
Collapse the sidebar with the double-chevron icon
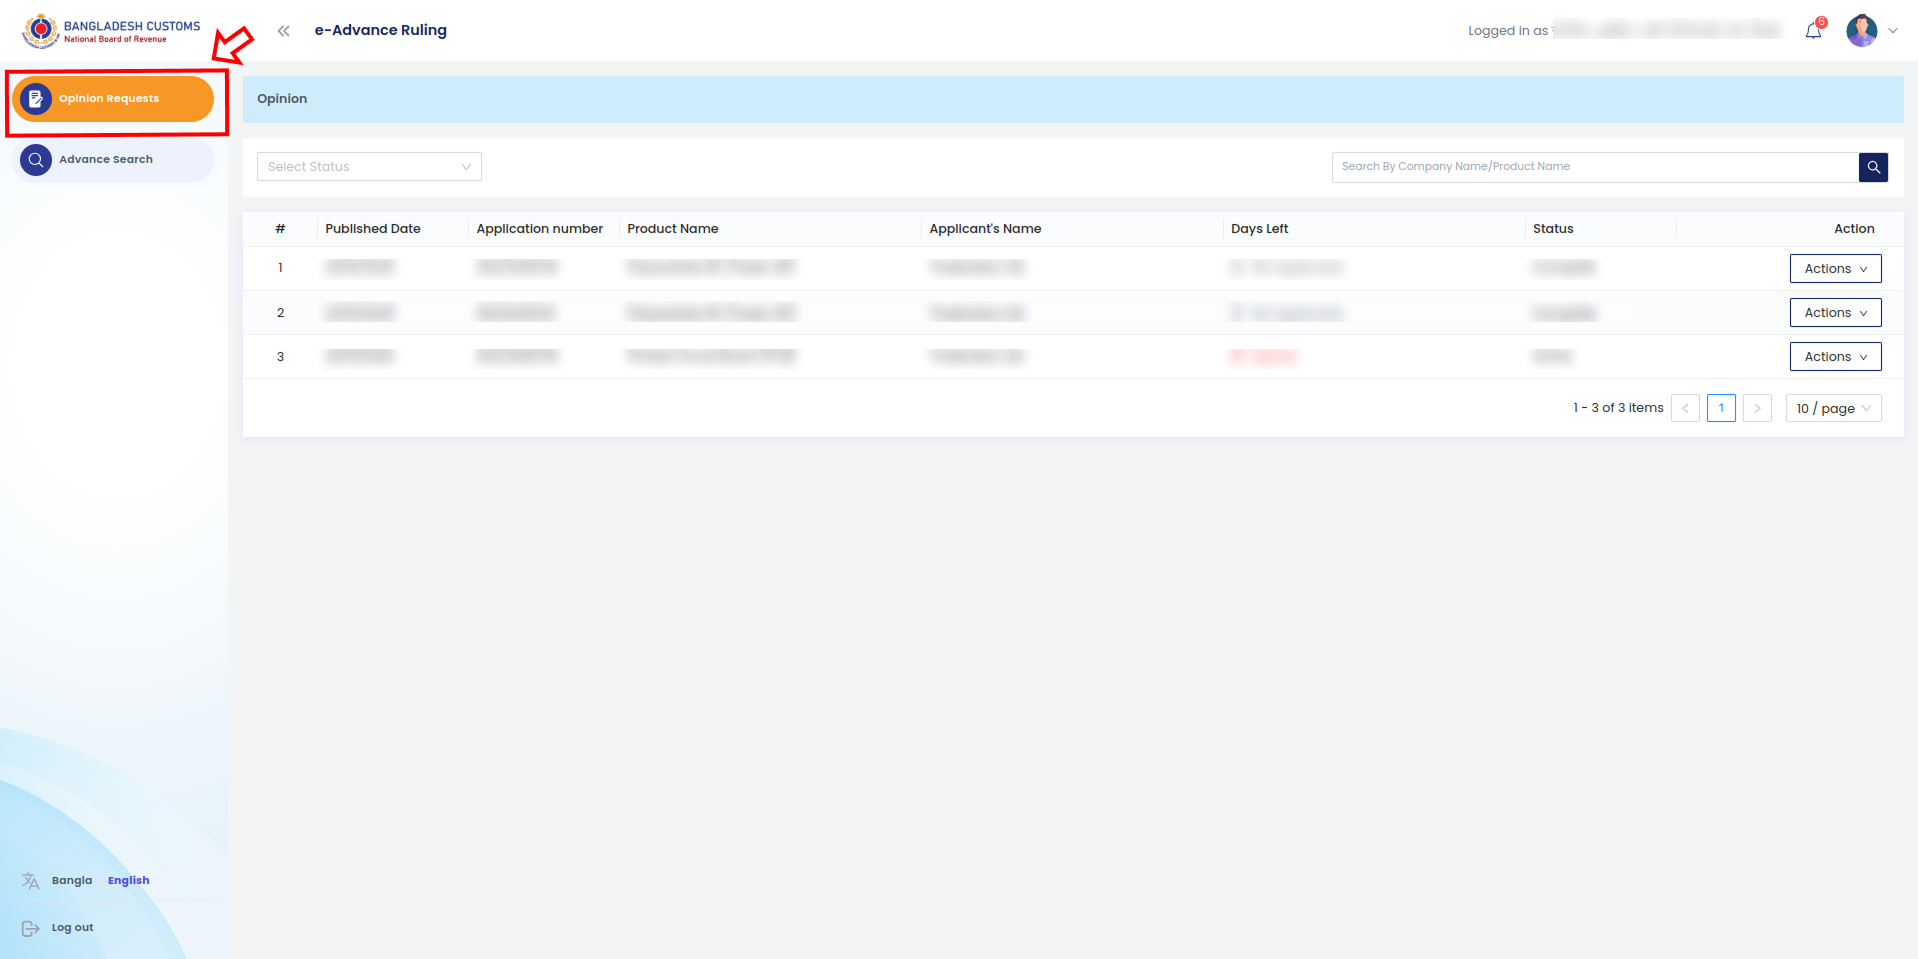click(x=284, y=31)
